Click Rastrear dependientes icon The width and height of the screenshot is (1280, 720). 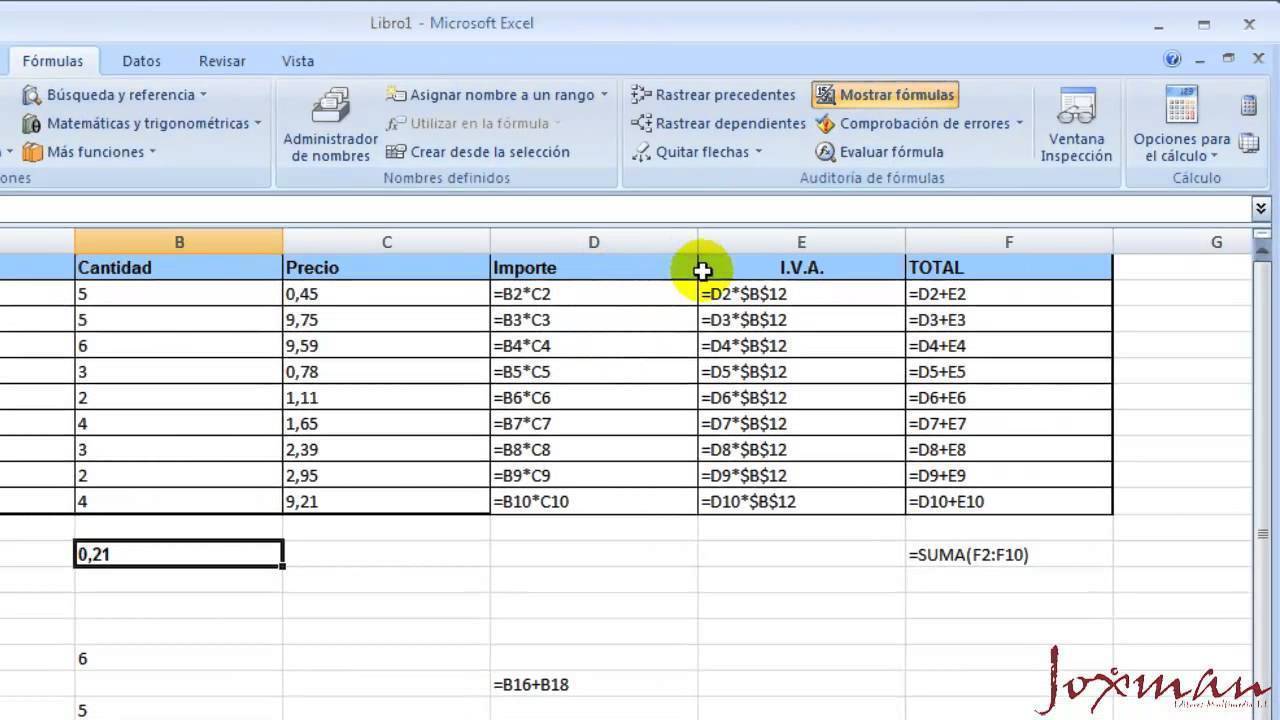(641, 124)
